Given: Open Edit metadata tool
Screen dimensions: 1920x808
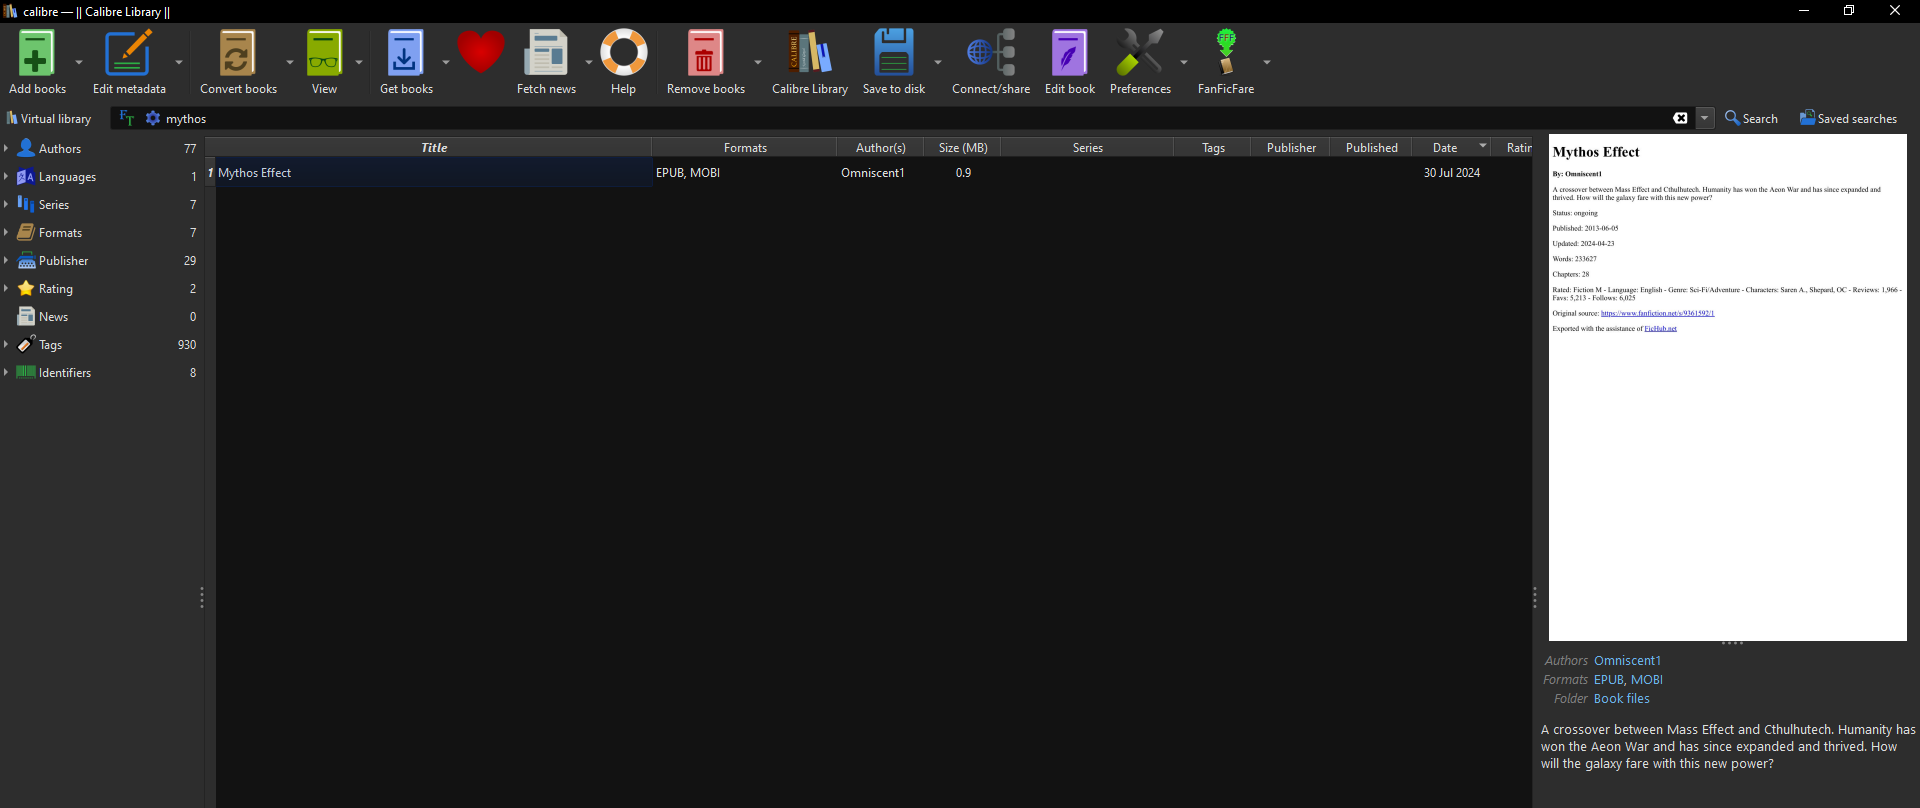Looking at the screenshot, I should pyautogui.click(x=129, y=53).
